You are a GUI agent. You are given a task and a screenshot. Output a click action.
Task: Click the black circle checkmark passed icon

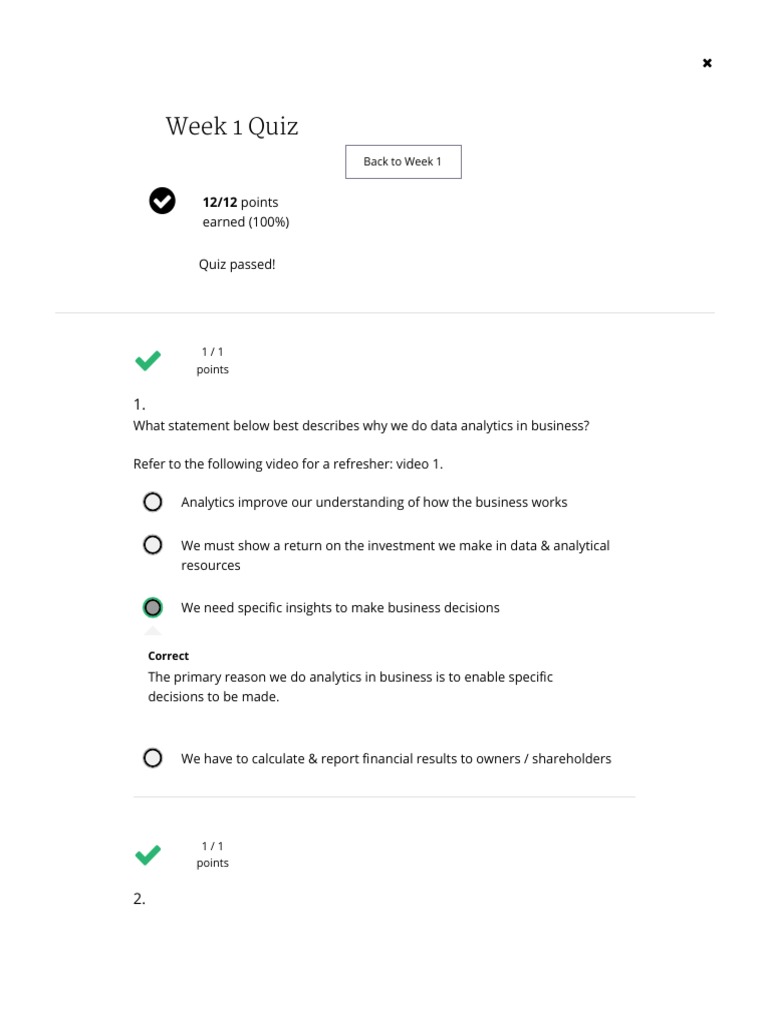[x=162, y=201]
